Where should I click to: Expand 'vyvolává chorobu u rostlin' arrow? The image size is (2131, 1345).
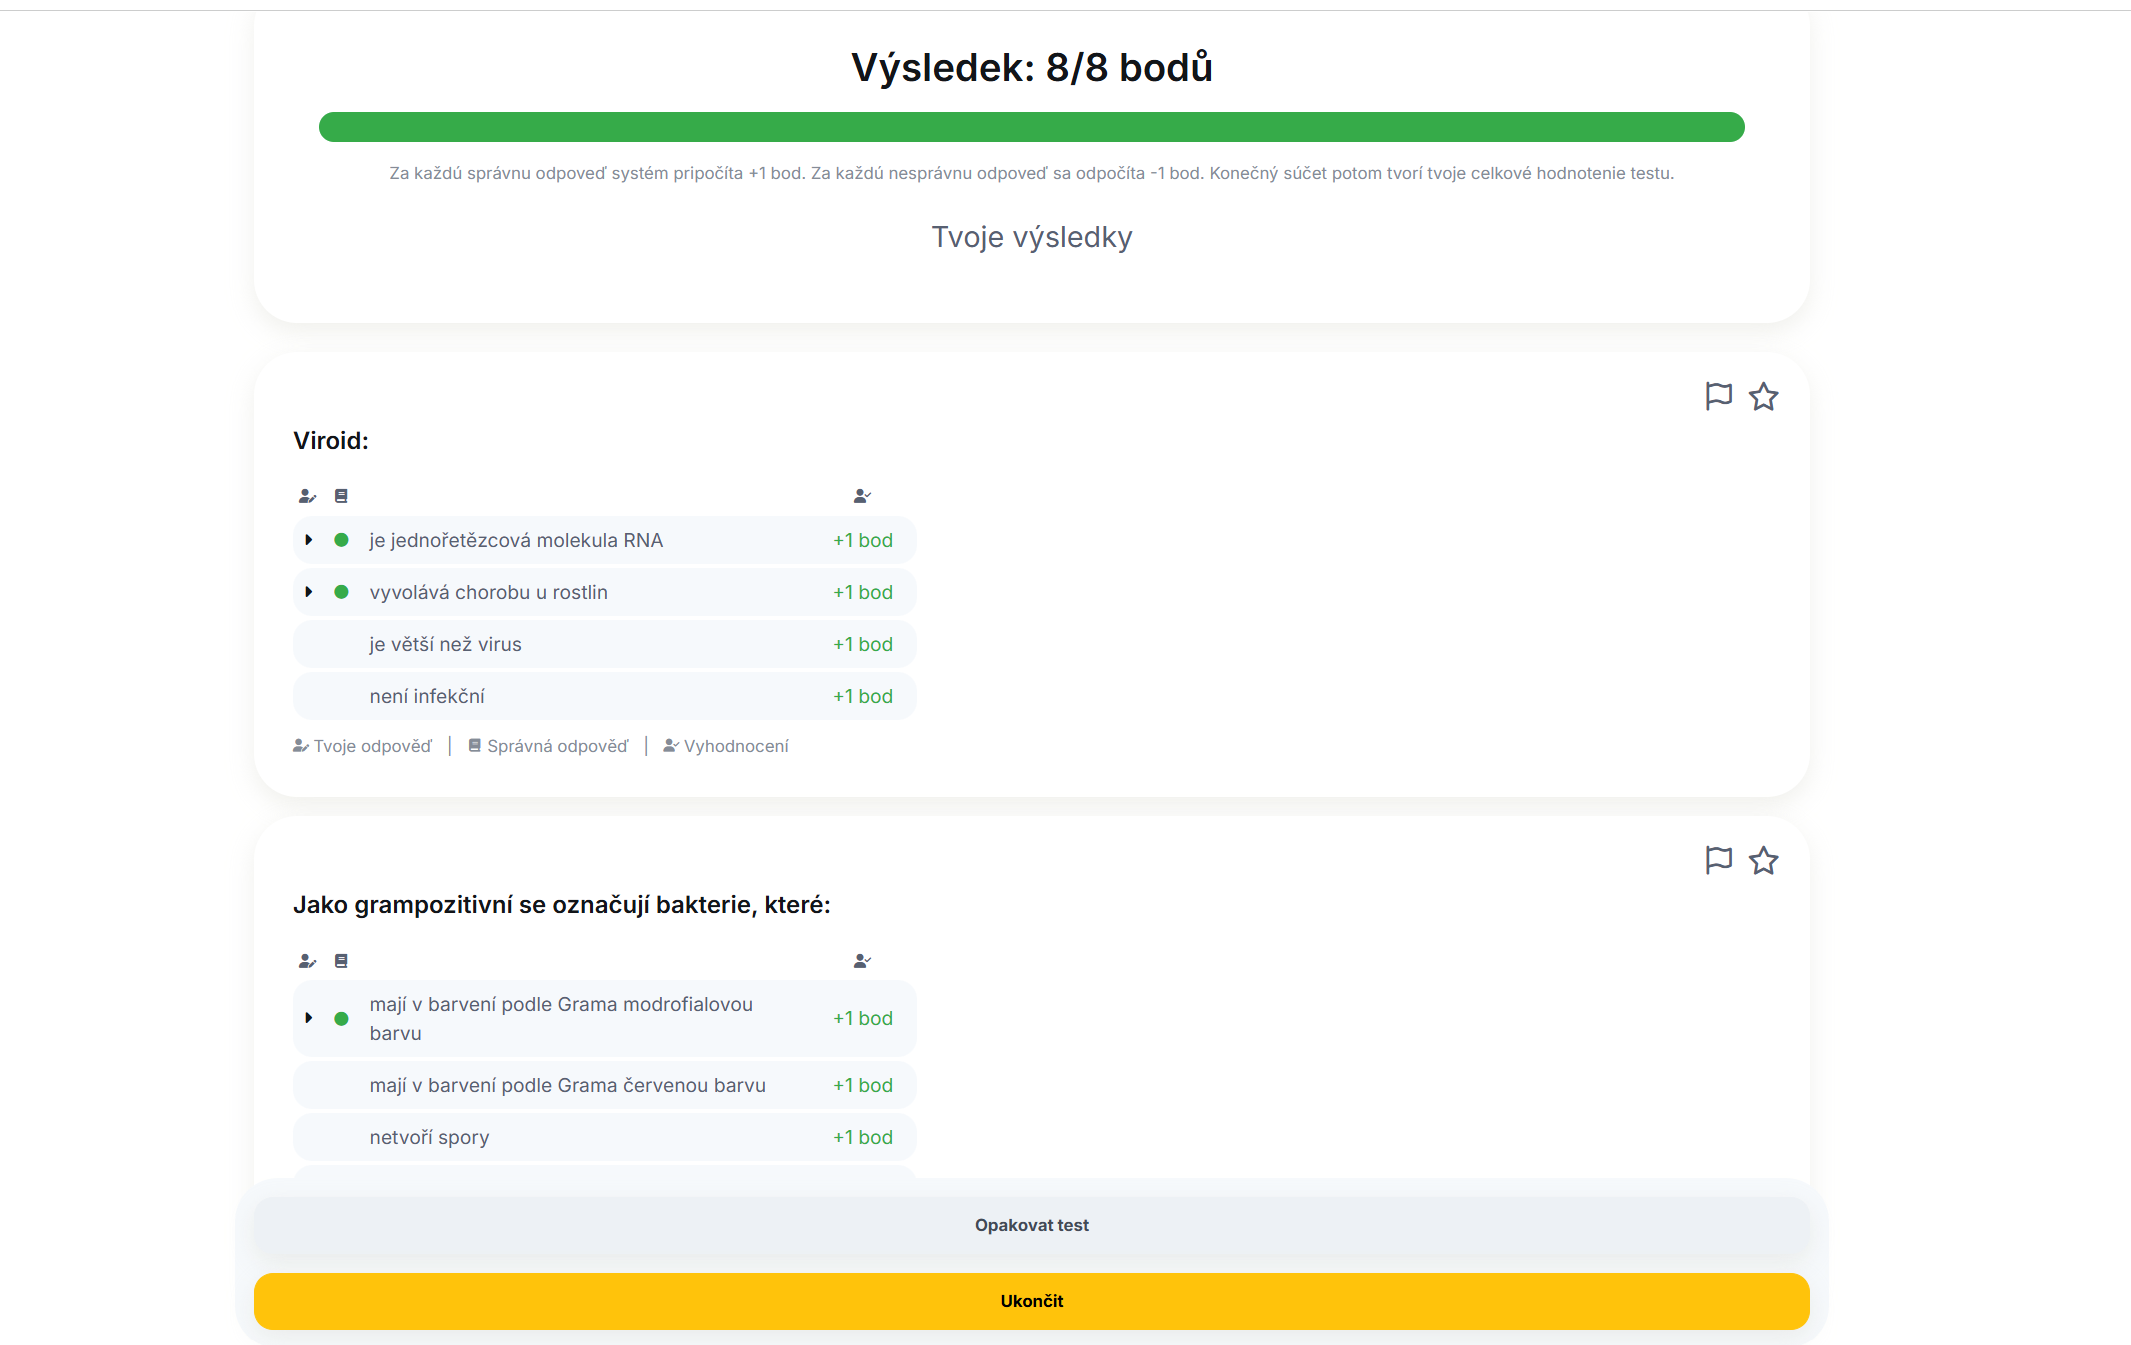coord(309,592)
